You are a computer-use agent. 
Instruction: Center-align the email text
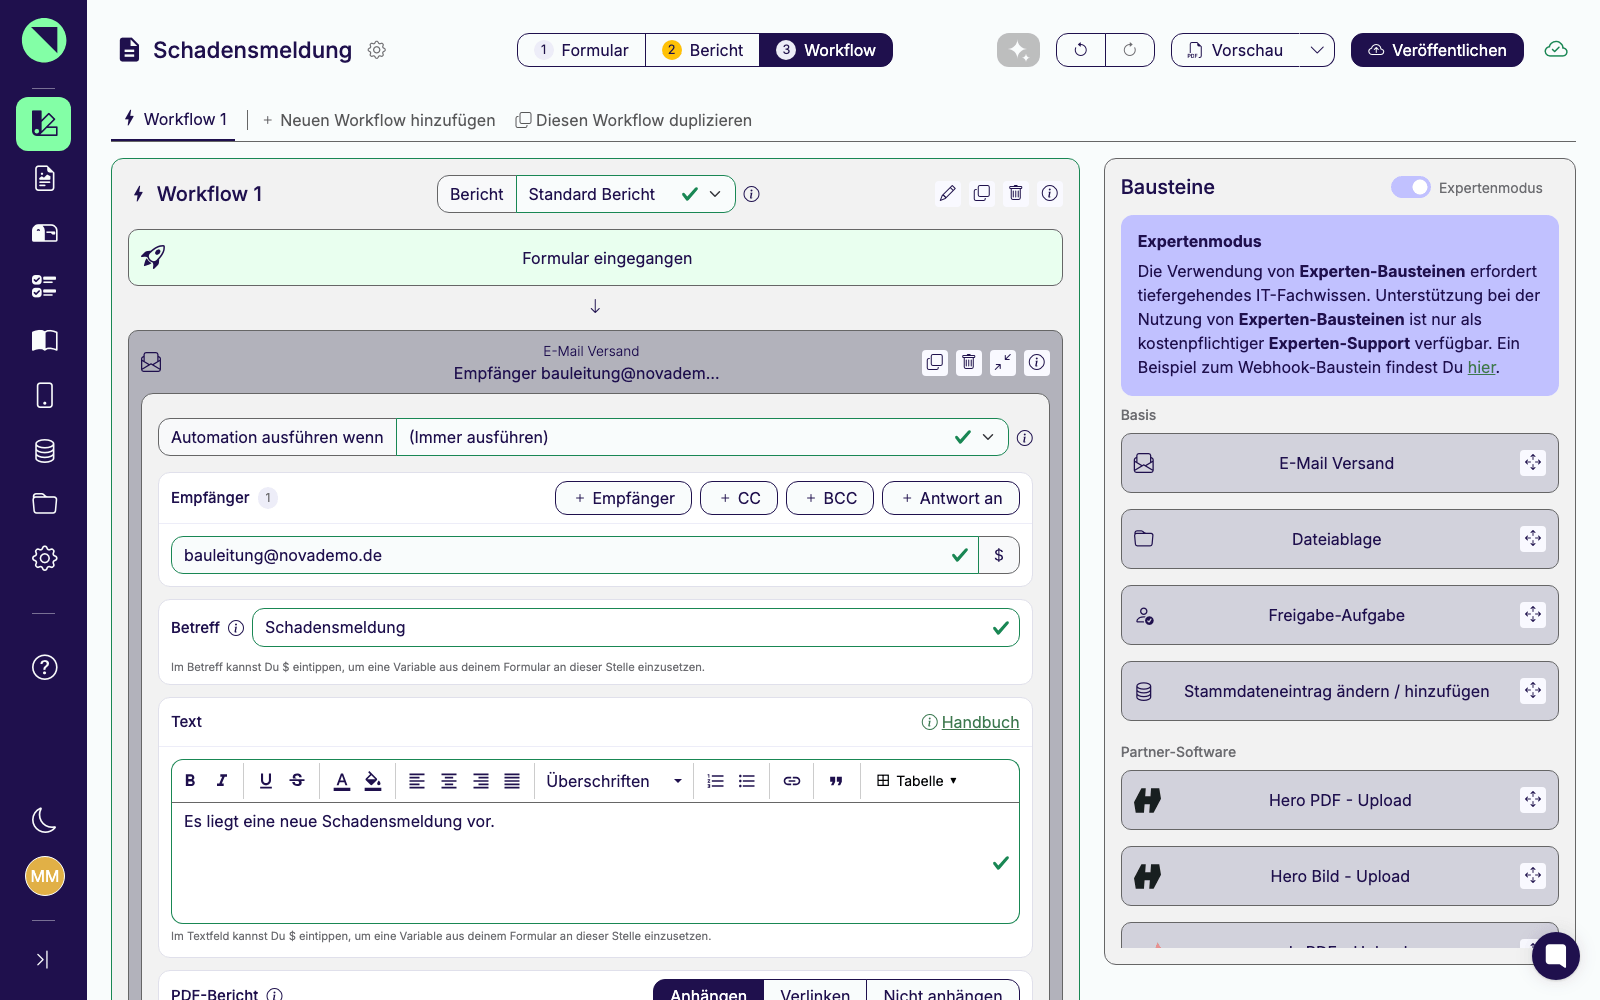(449, 781)
